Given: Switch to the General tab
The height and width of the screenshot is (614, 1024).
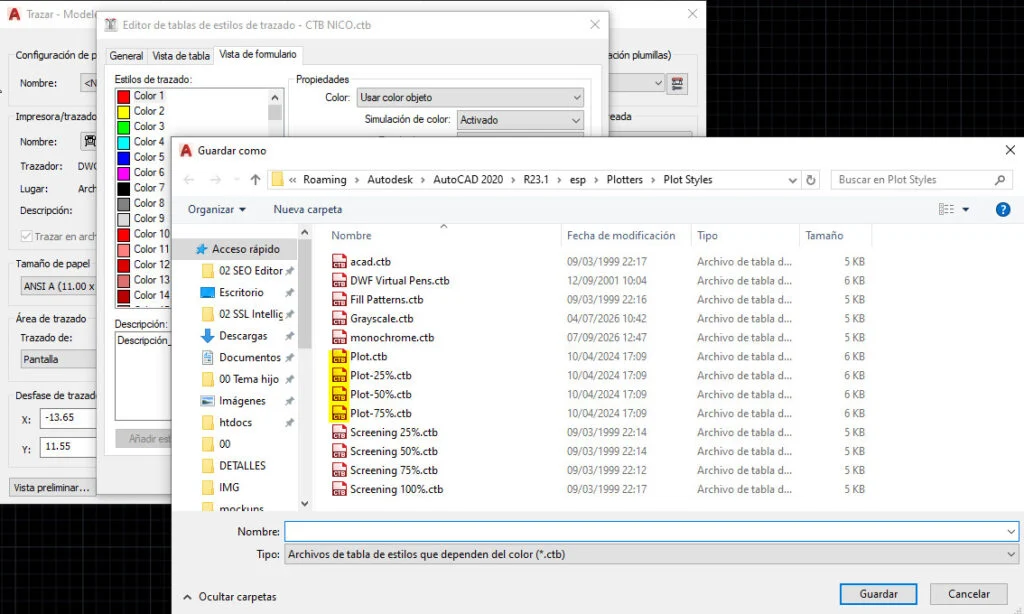Looking at the screenshot, I should click(126, 56).
